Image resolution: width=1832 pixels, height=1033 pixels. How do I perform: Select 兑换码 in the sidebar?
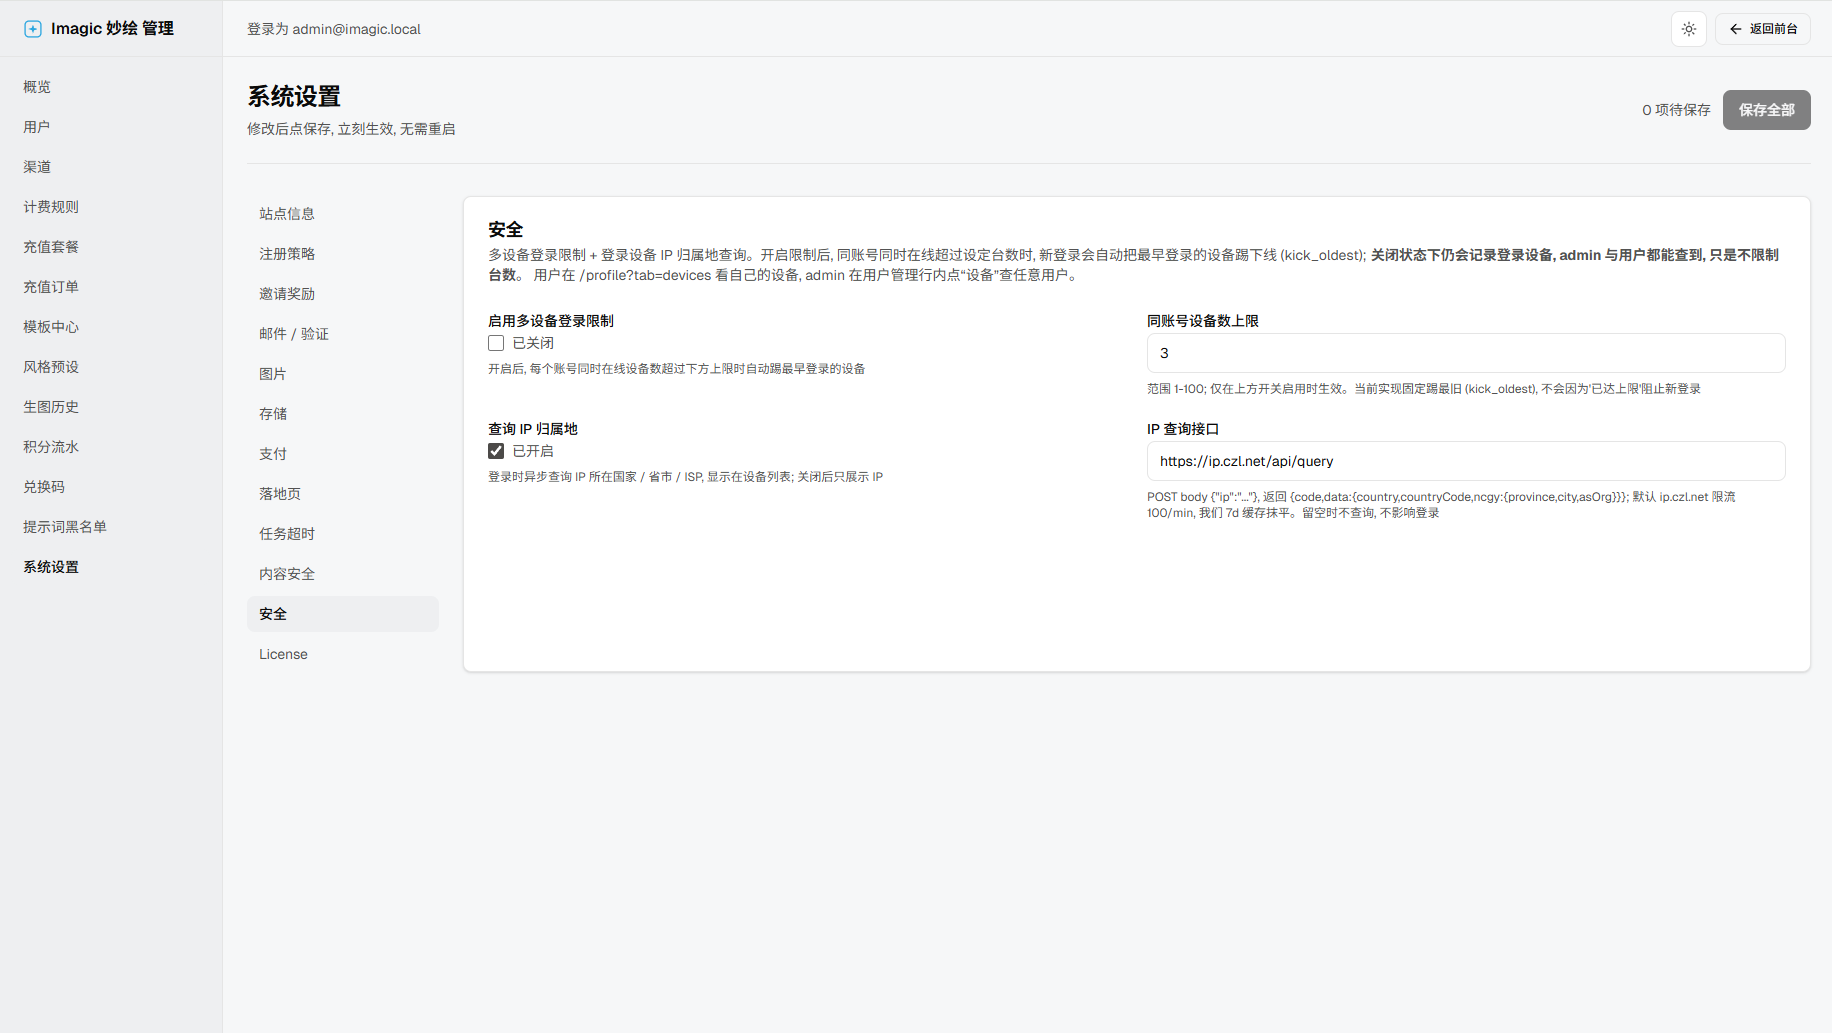click(x=44, y=487)
